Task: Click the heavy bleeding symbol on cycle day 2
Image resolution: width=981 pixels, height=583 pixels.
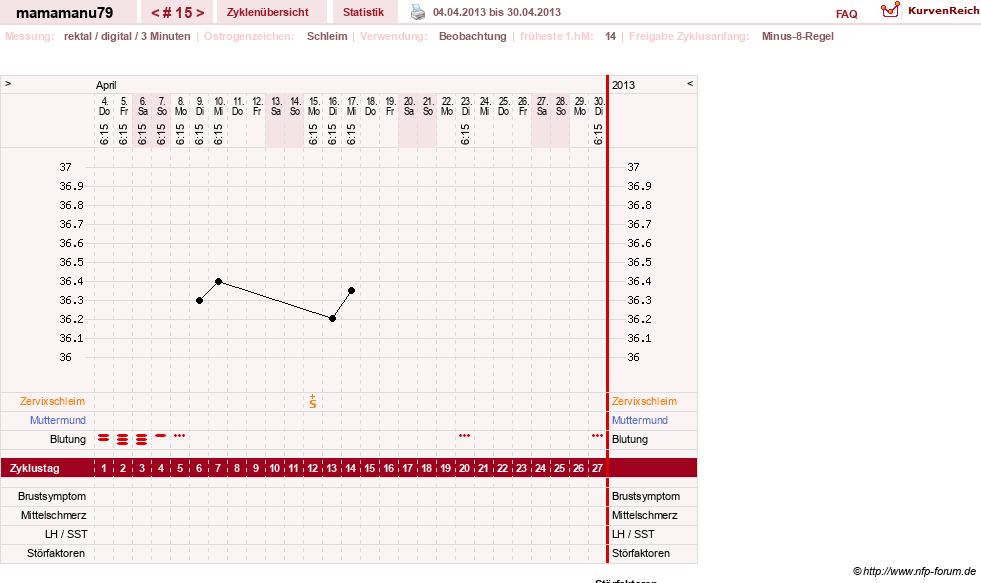Action: (x=123, y=440)
